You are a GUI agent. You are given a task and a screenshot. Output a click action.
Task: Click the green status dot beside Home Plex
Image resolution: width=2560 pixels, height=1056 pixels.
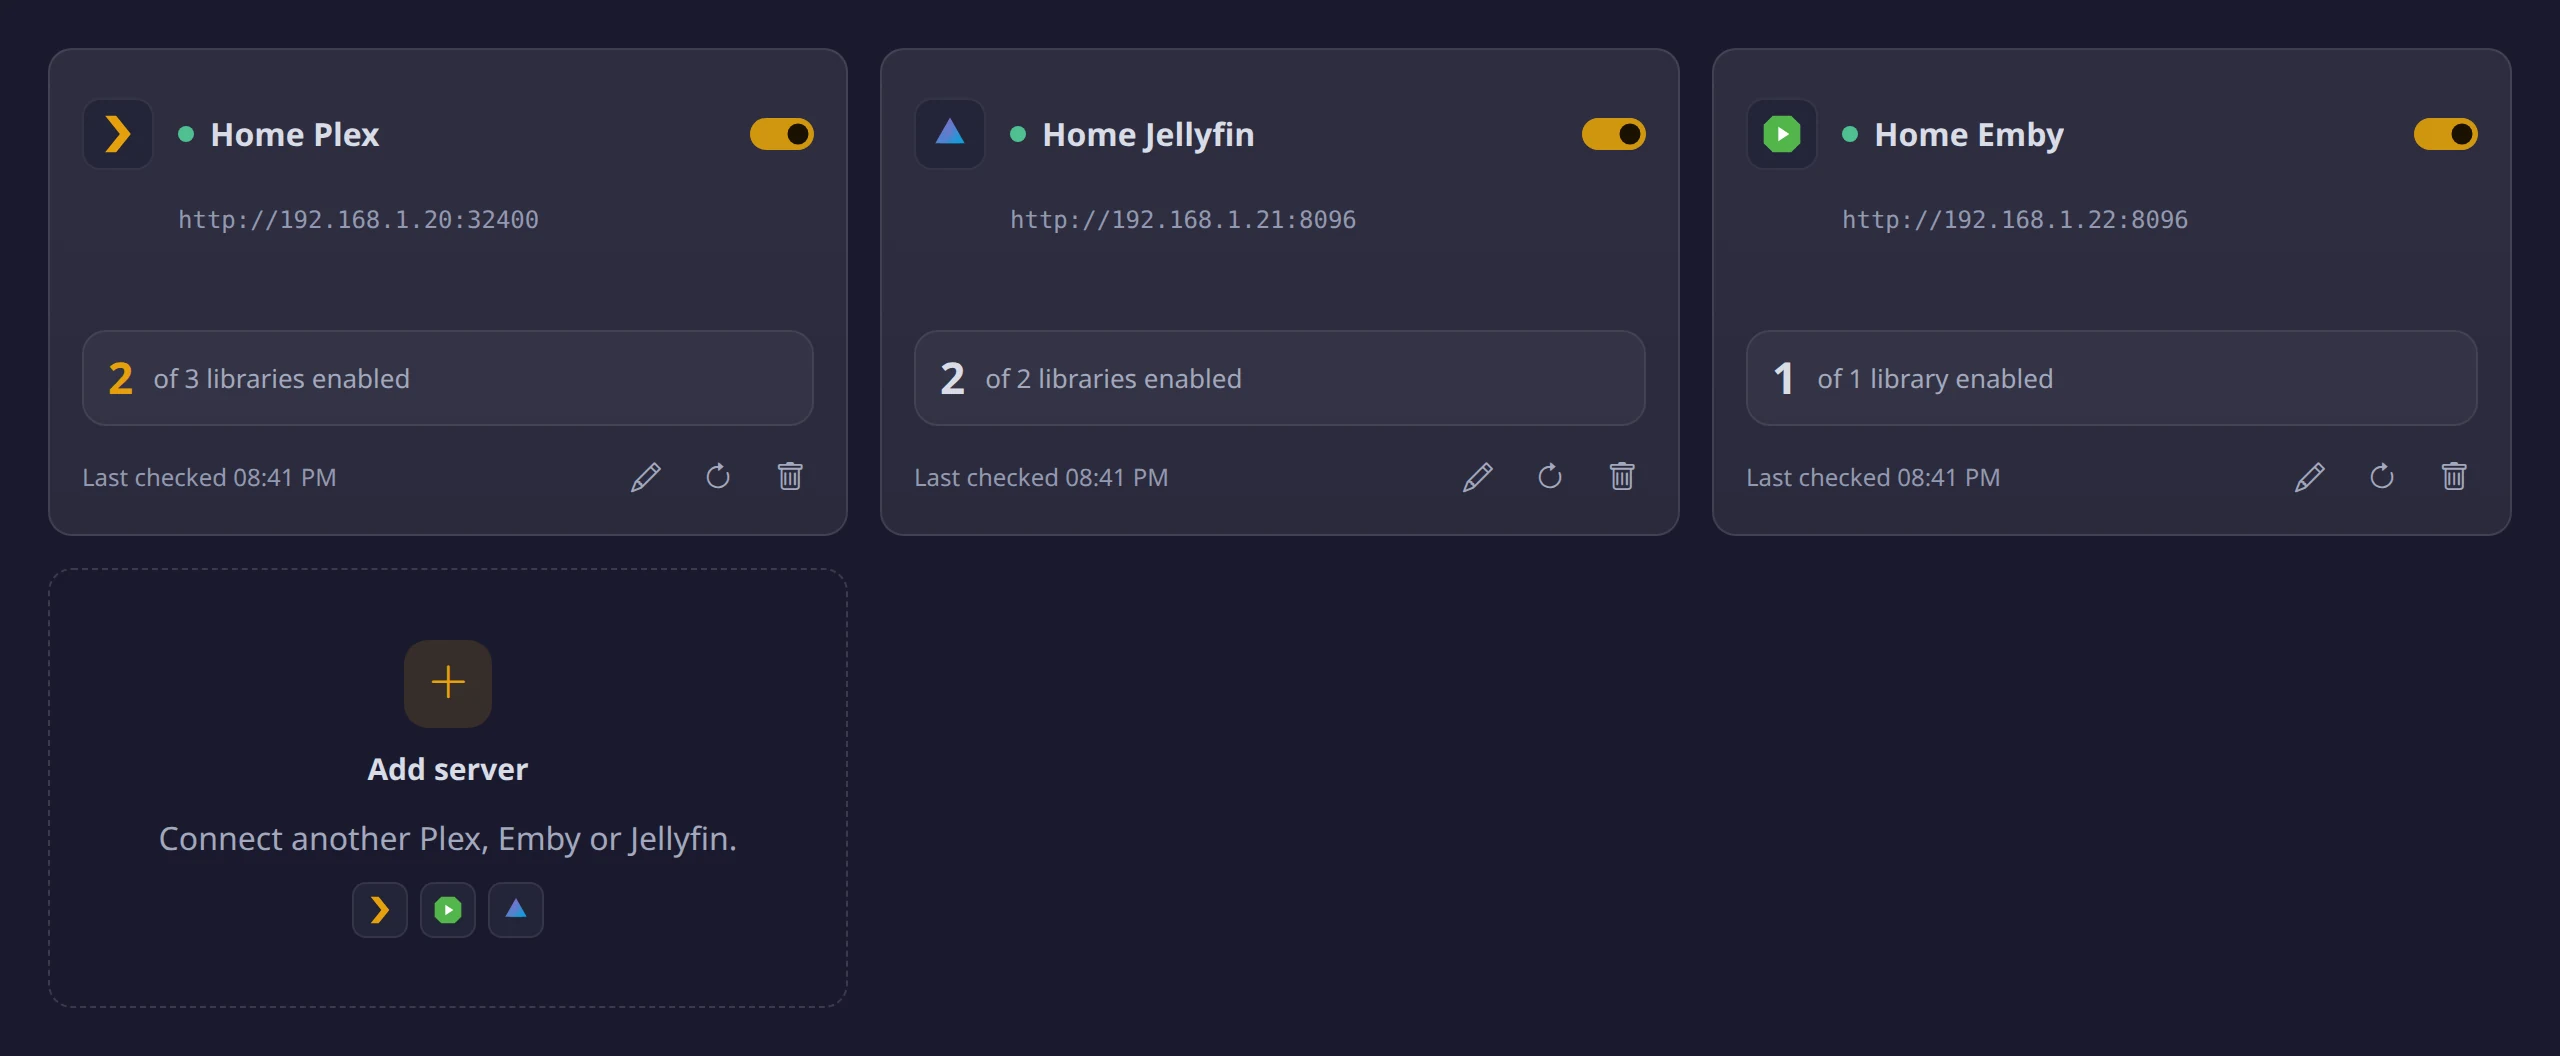coord(186,134)
